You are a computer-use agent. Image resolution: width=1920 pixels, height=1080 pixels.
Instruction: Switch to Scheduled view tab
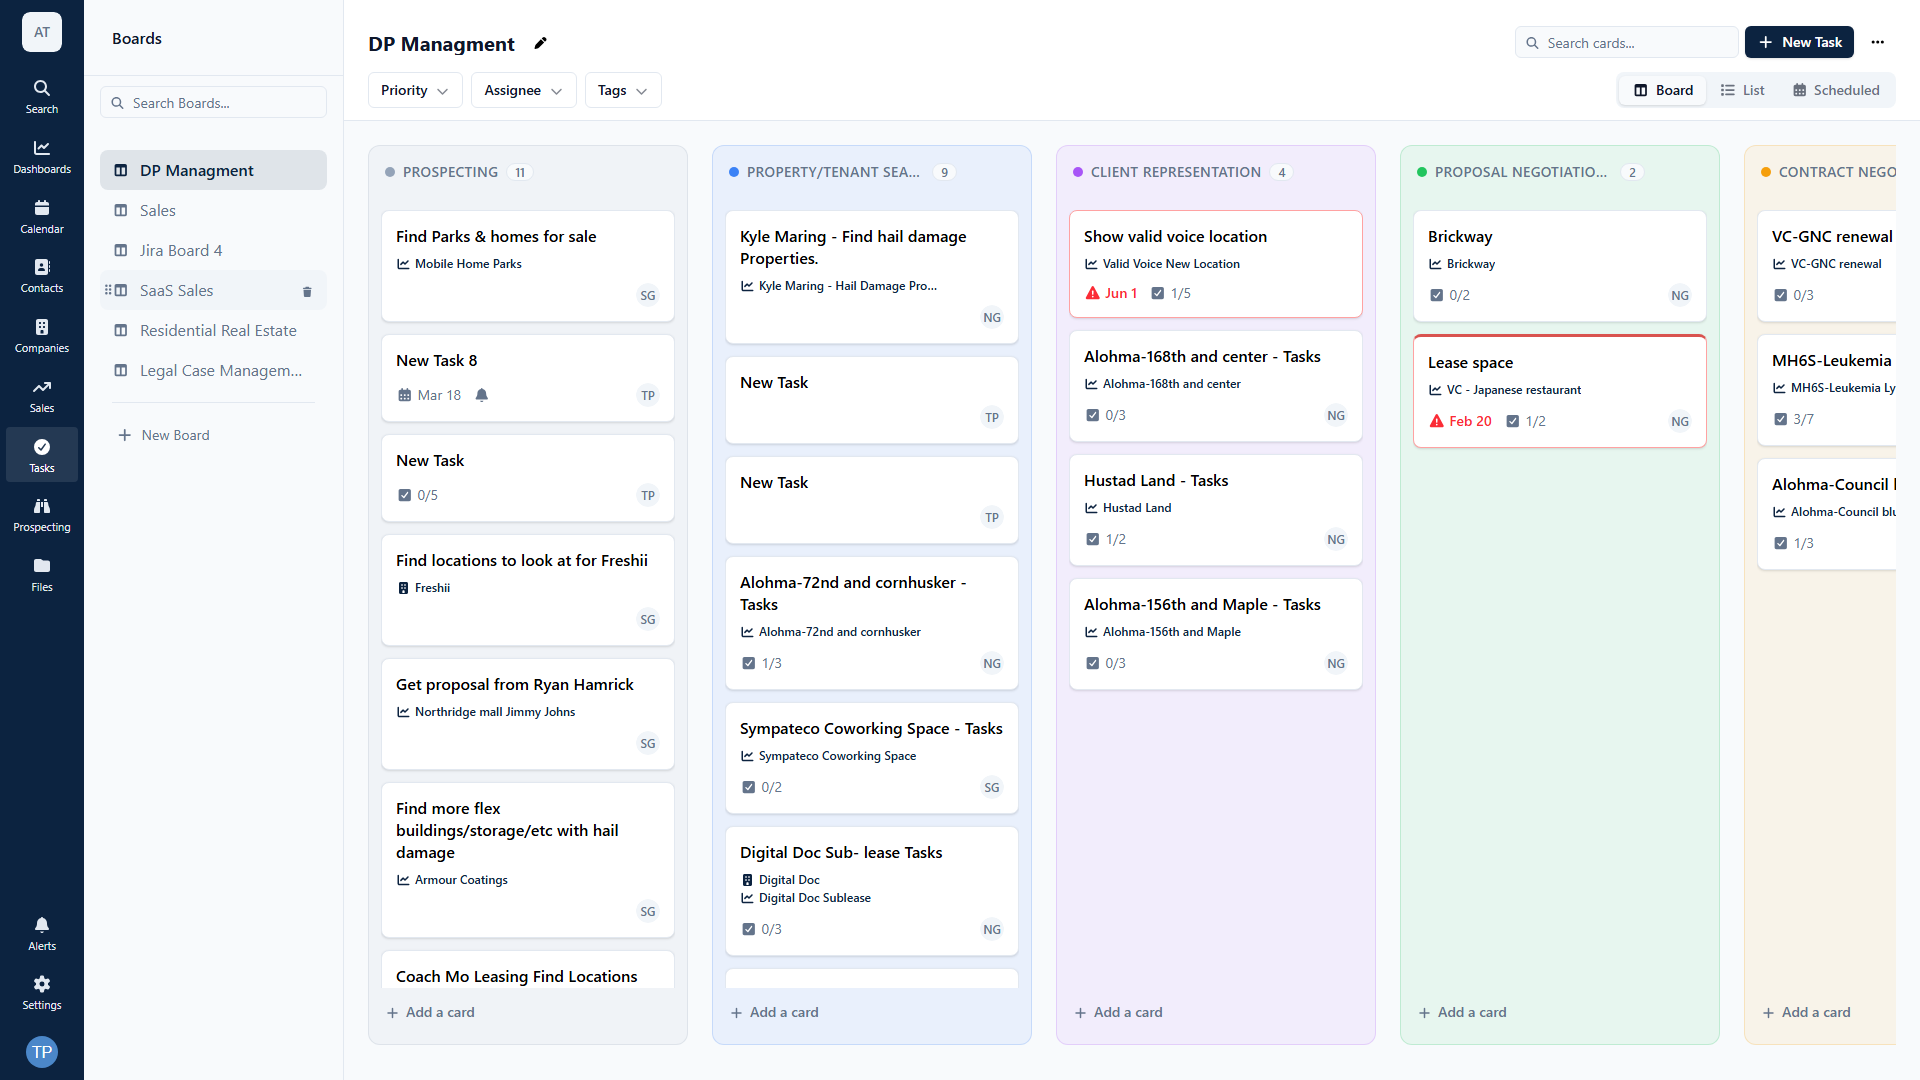tap(1836, 90)
